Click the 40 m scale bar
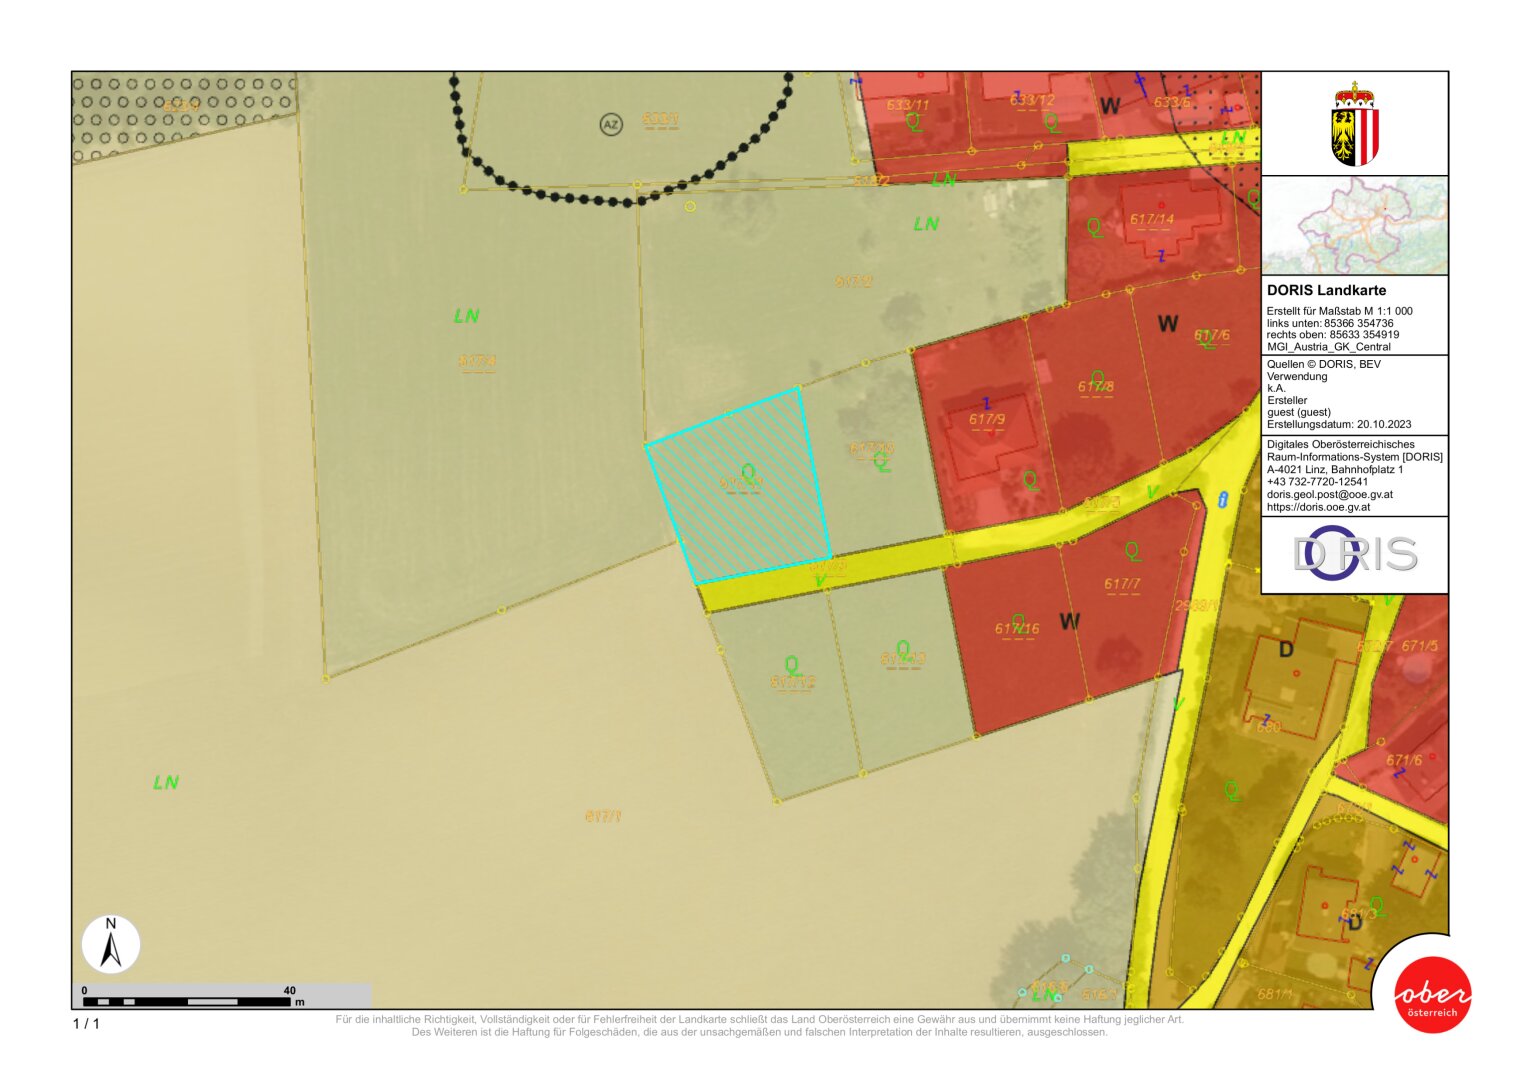This screenshot has width=1527, height=1080. click(x=186, y=1000)
